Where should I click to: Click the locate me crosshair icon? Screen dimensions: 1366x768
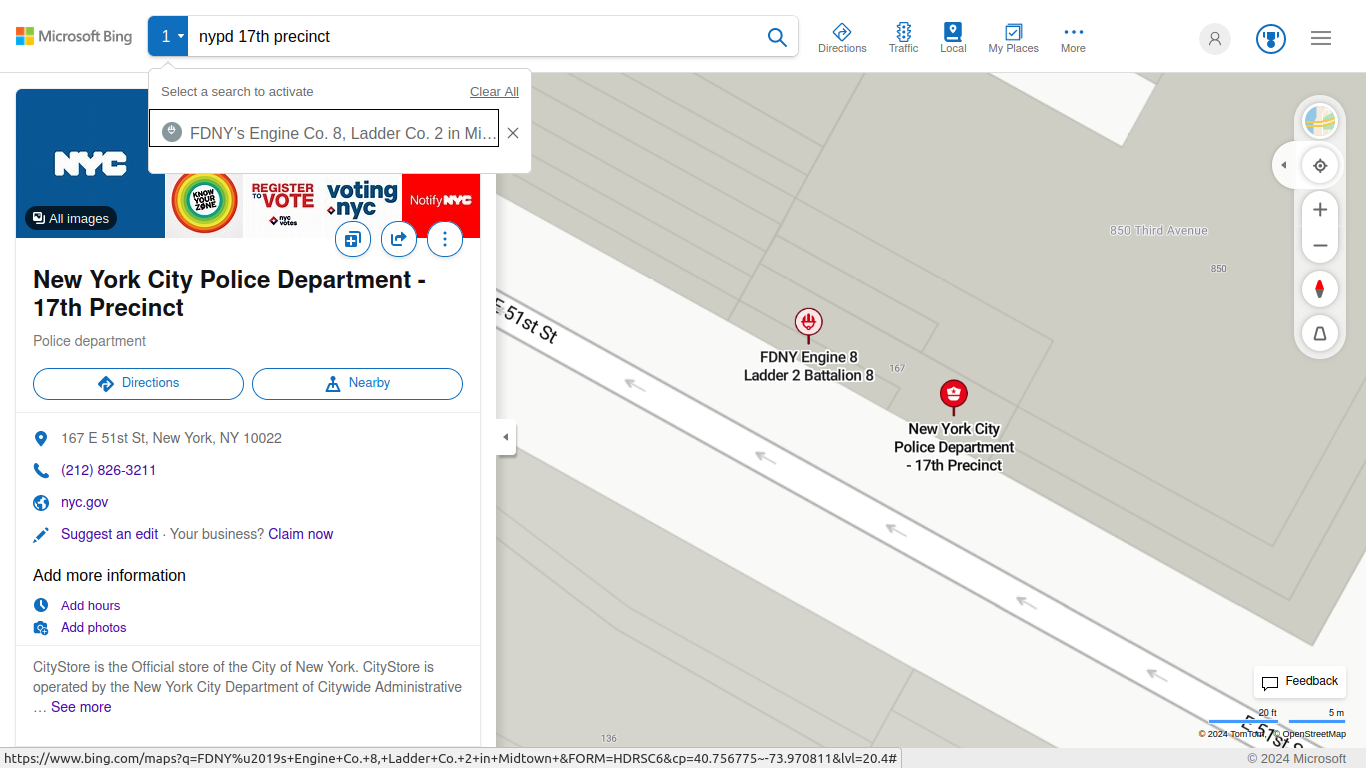(1320, 165)
